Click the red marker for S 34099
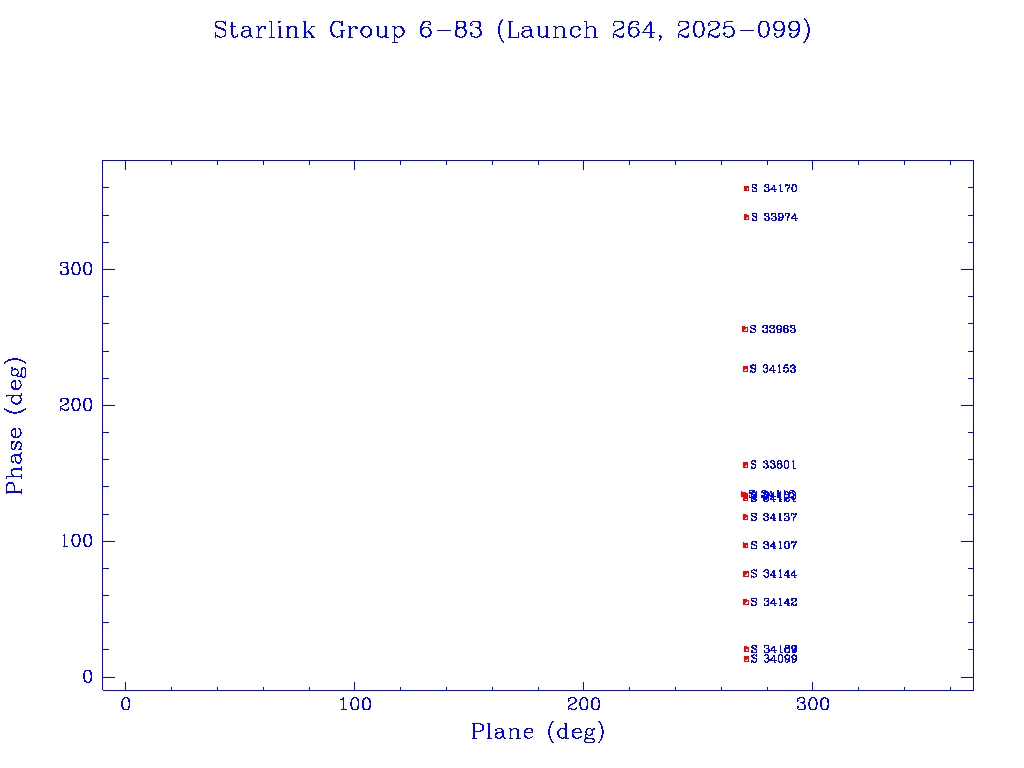This screenshot has width=1024, height=768. (x=746, y=660)
